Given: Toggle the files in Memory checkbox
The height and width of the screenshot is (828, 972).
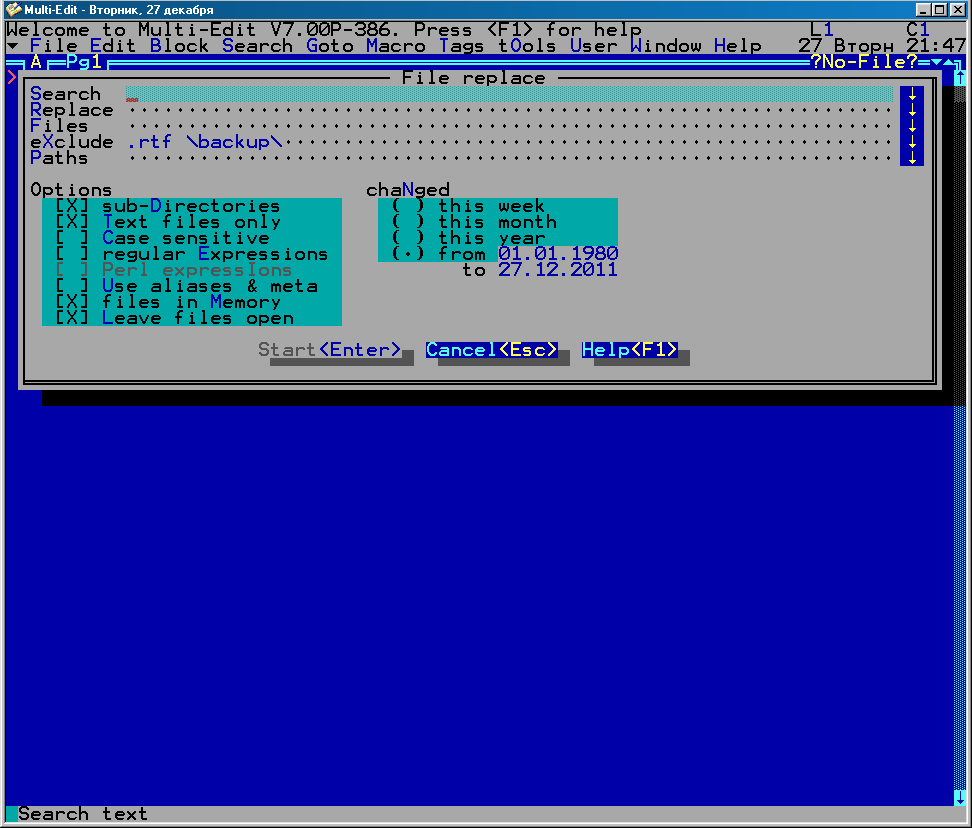Looking at the screenshot, I should pos(167,302).
